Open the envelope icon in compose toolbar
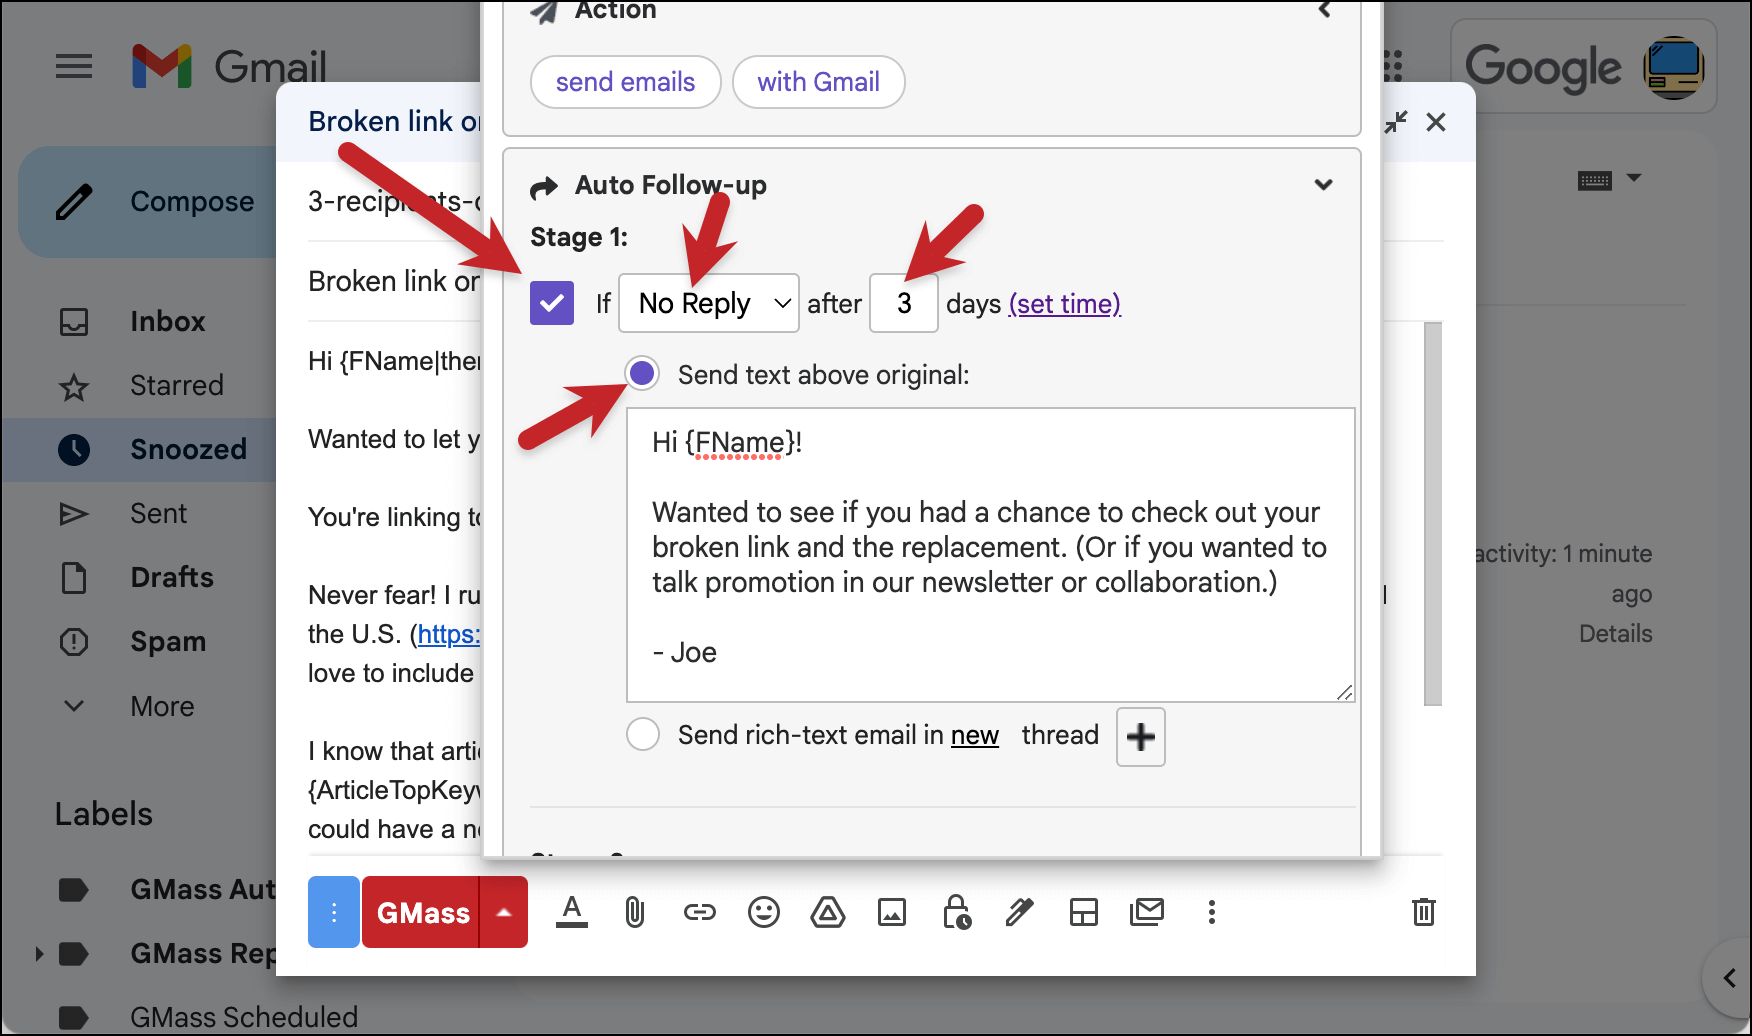The height and width of the screenshot is (1036, 1752). point(1148,911)
